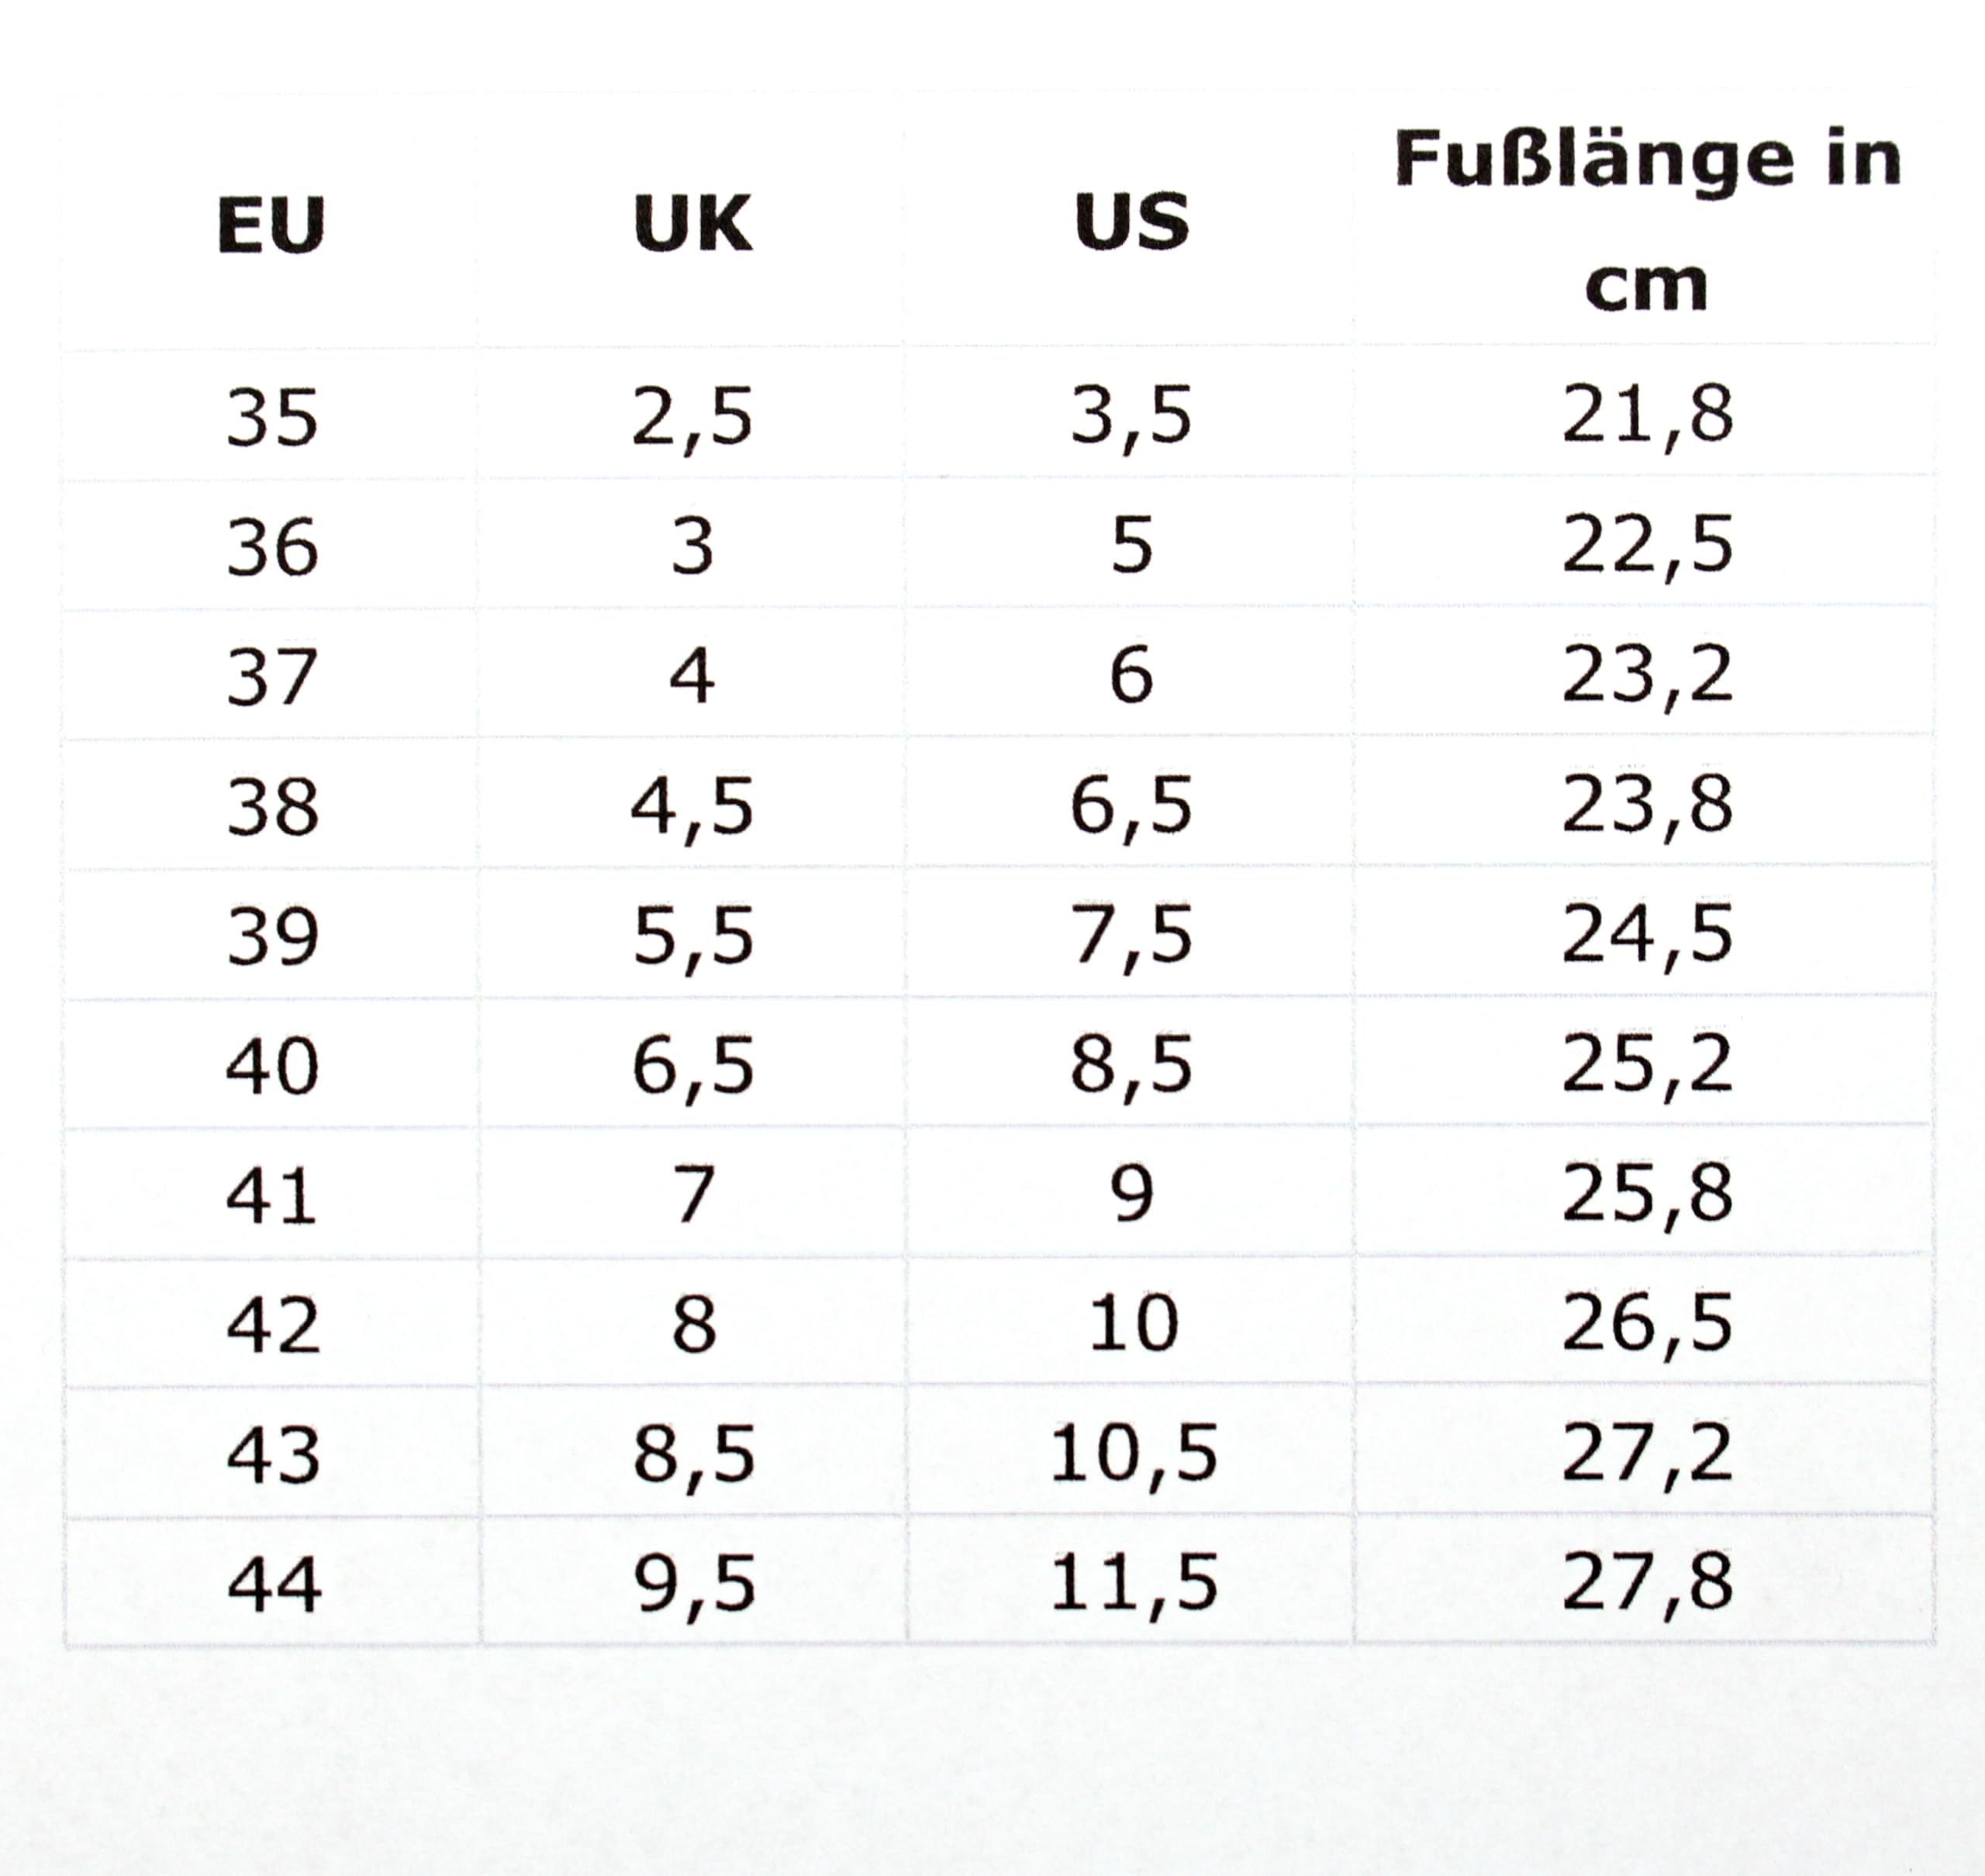This screenshot has height=1876, width=1985.
Task: Click the UK size 2,5 cell
Action: (692, 417)
